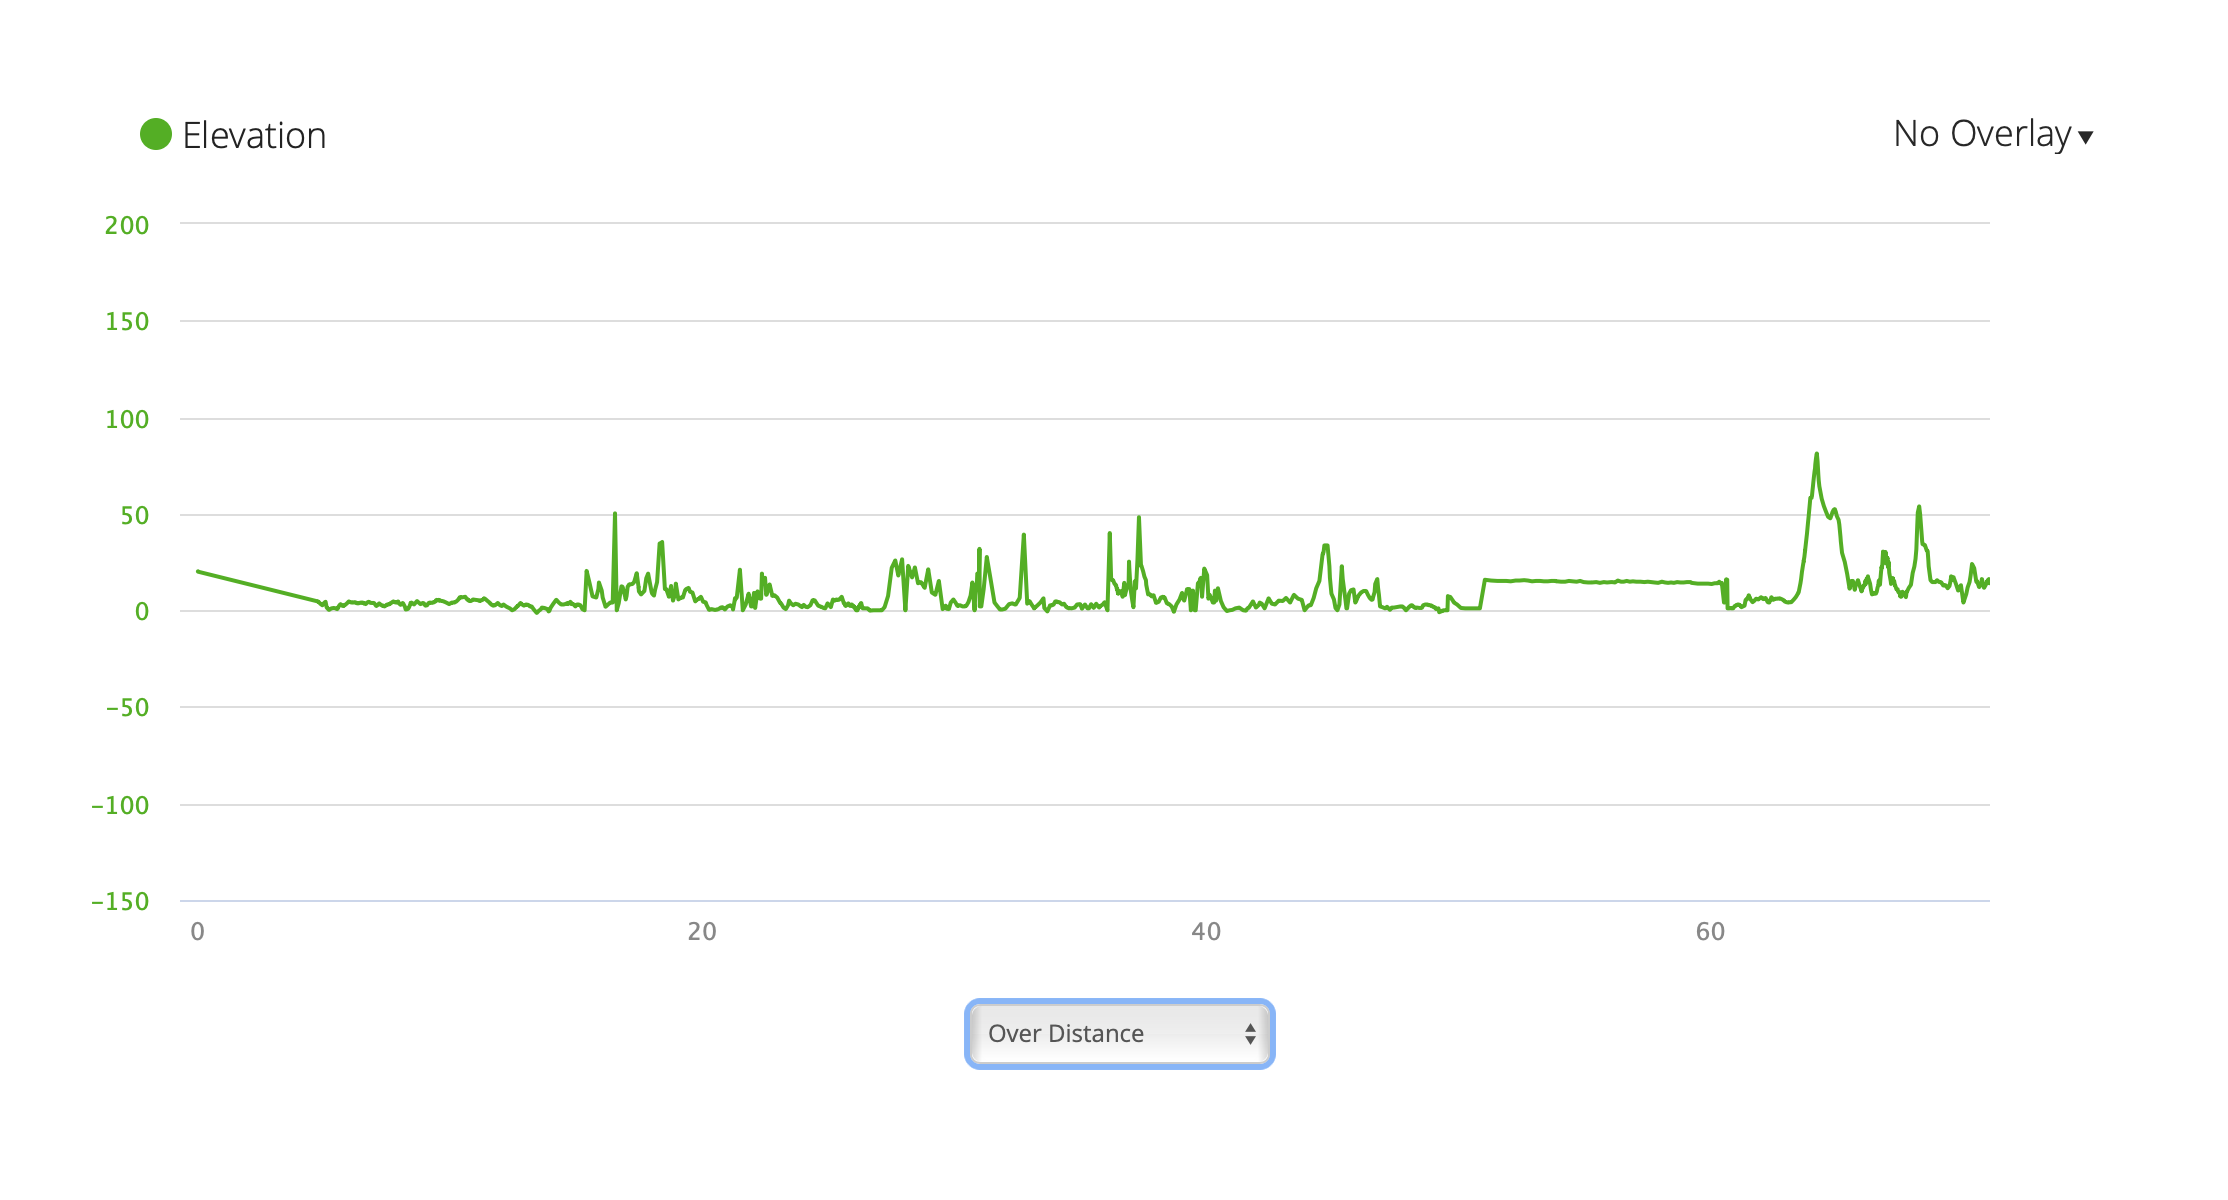Click the −50 elevation axis label

[127, 708]
